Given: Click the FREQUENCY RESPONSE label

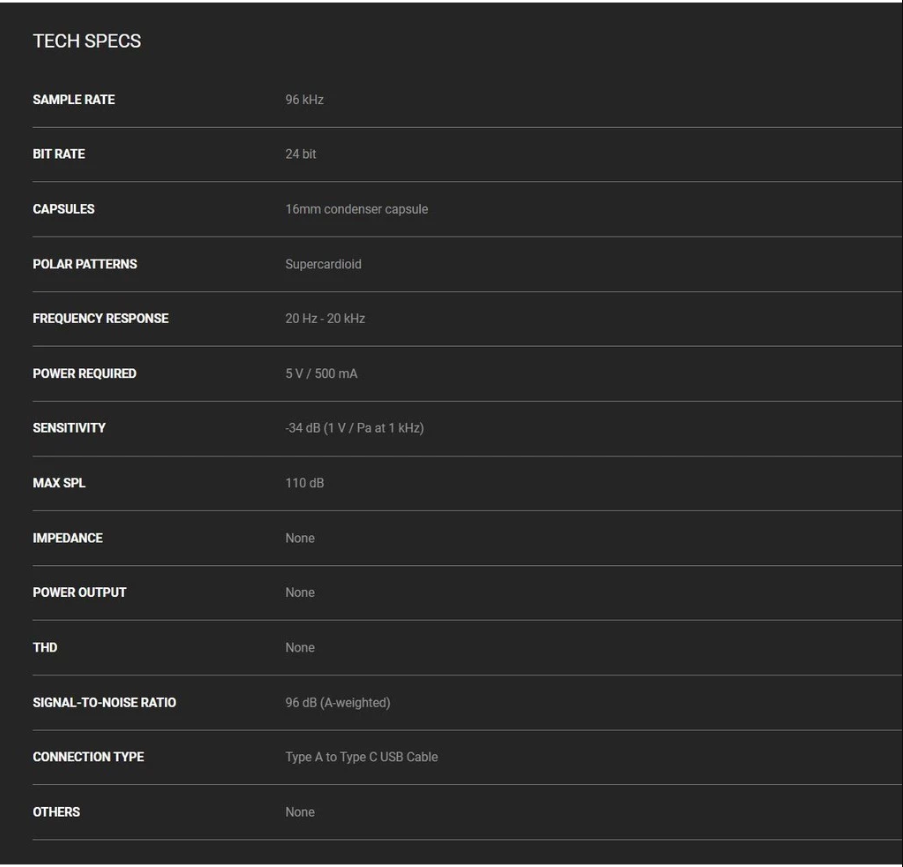Looking at the screenshot, I should (x=101, y=319).
